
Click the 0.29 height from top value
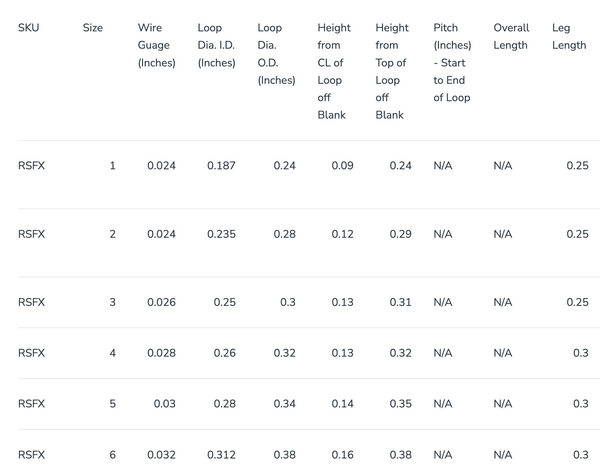coord(400,234)
